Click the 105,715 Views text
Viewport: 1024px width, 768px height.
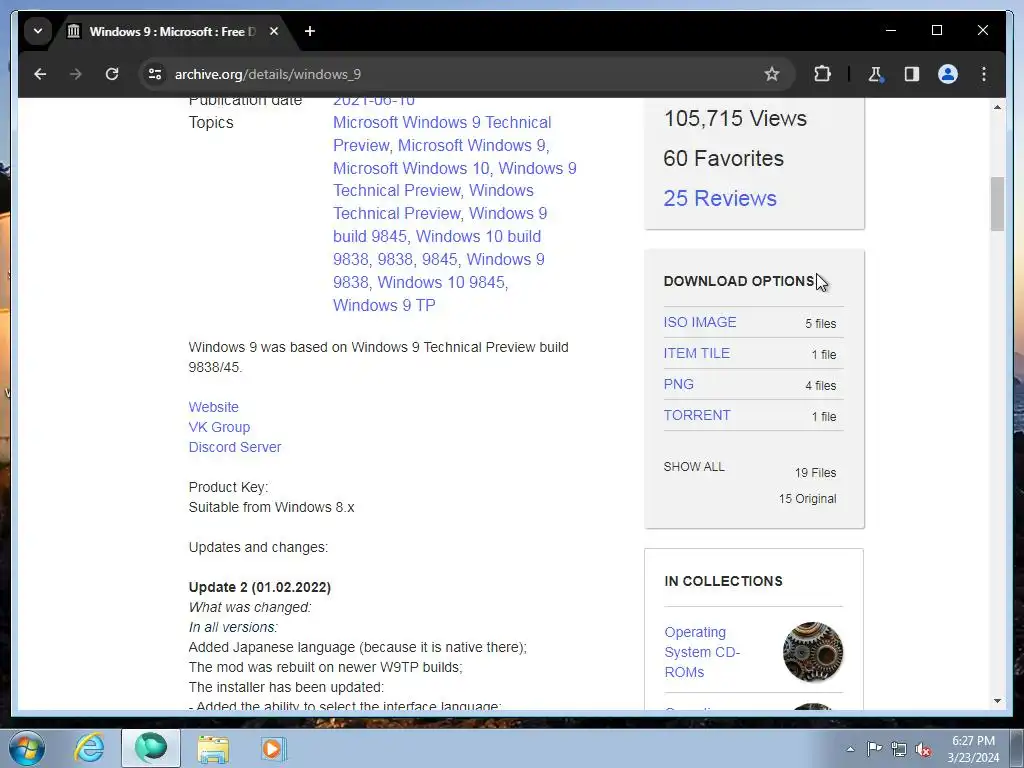click(x=735, y=119)
